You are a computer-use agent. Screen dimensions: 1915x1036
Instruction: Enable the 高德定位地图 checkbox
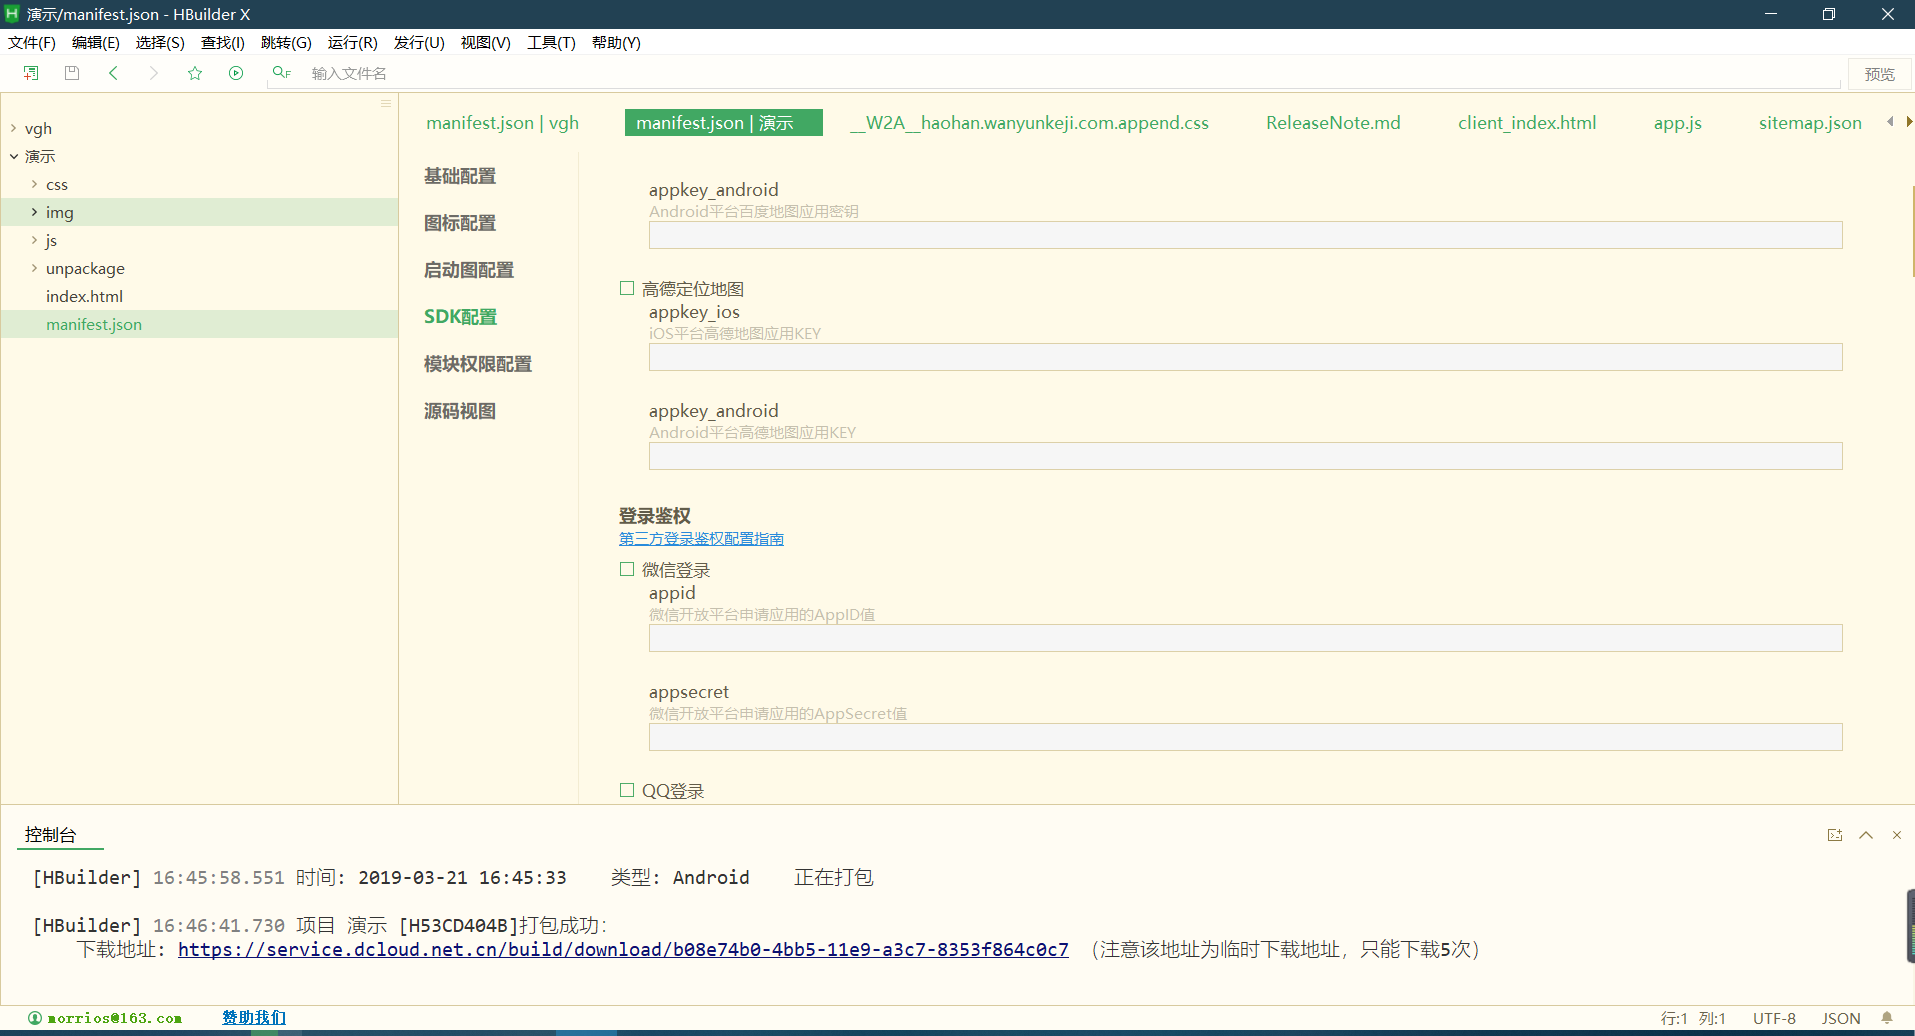627,288
